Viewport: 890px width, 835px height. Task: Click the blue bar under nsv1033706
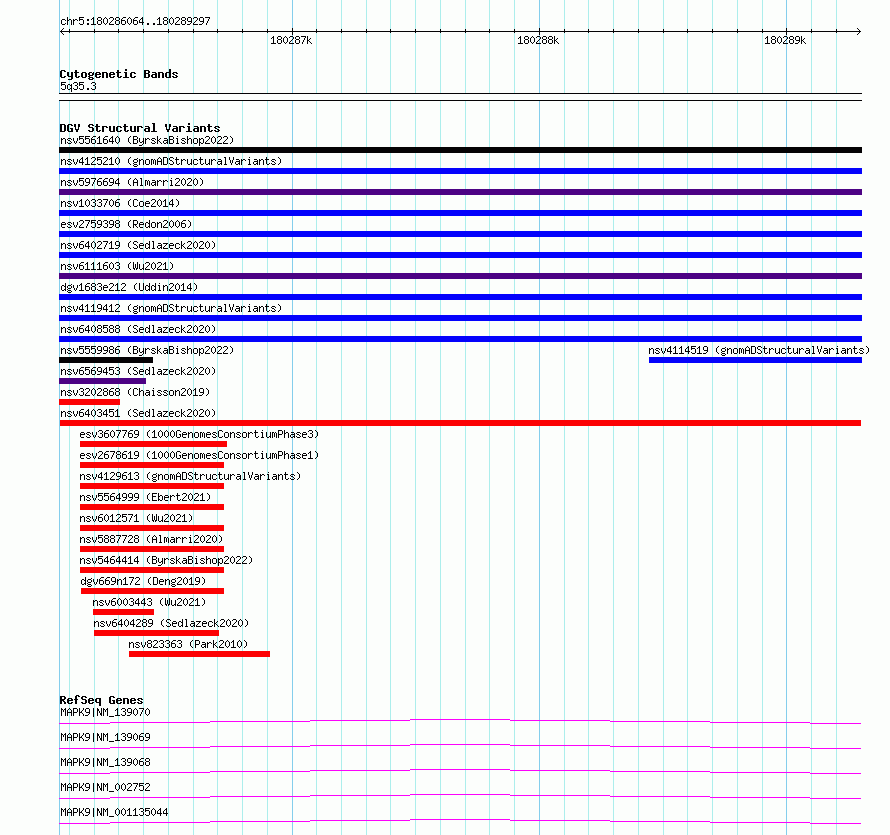click(x=460, y=213)
